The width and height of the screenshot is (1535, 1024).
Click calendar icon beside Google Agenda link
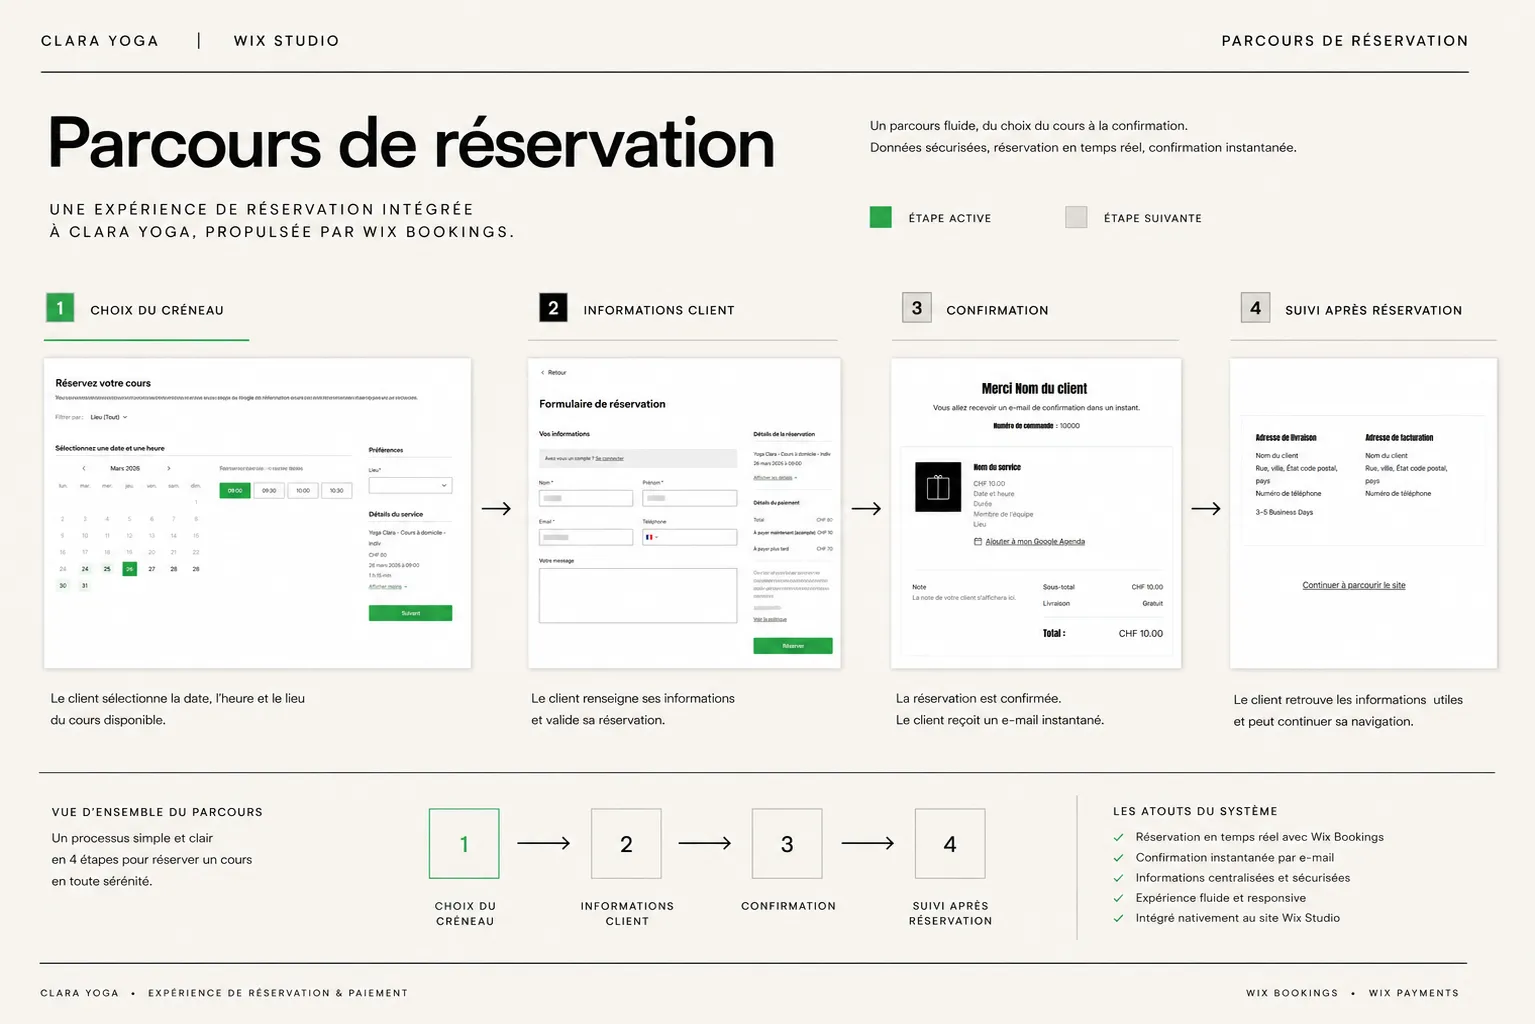[x=977, y=541]
